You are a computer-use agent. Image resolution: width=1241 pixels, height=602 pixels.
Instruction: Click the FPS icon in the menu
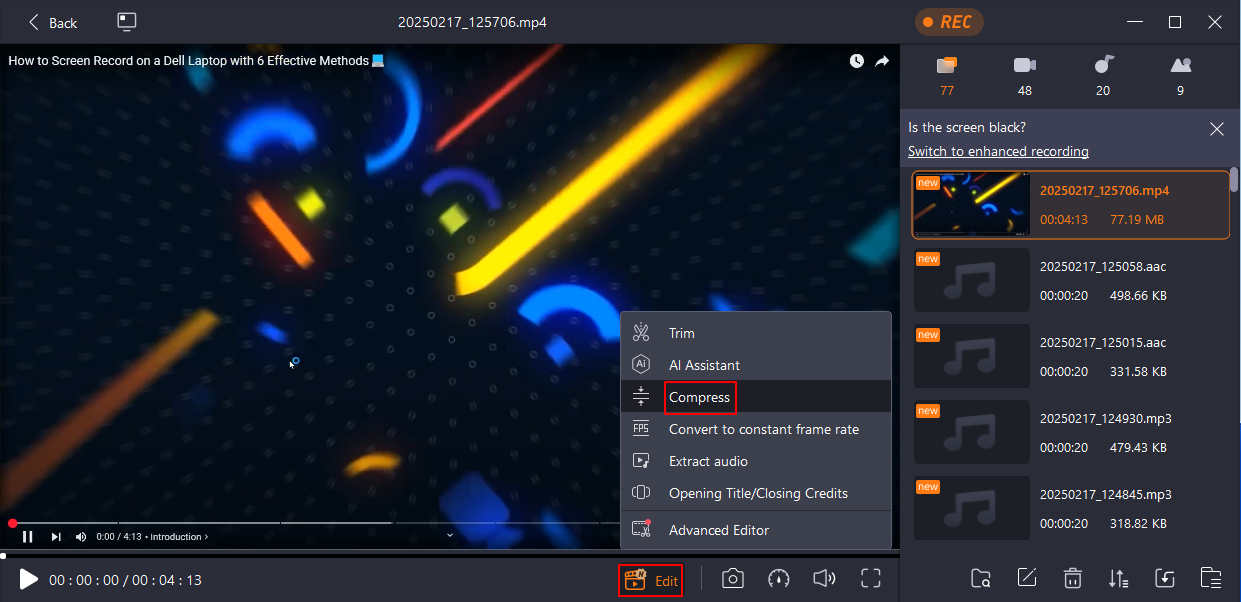click(641, 429)
